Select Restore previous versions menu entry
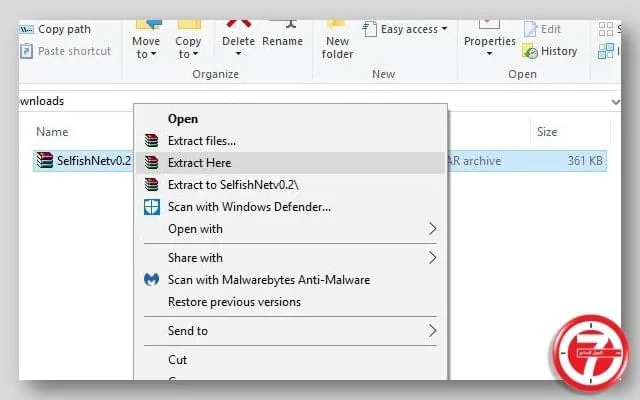The height and width of the screenshot is (400, 640). 234,302
